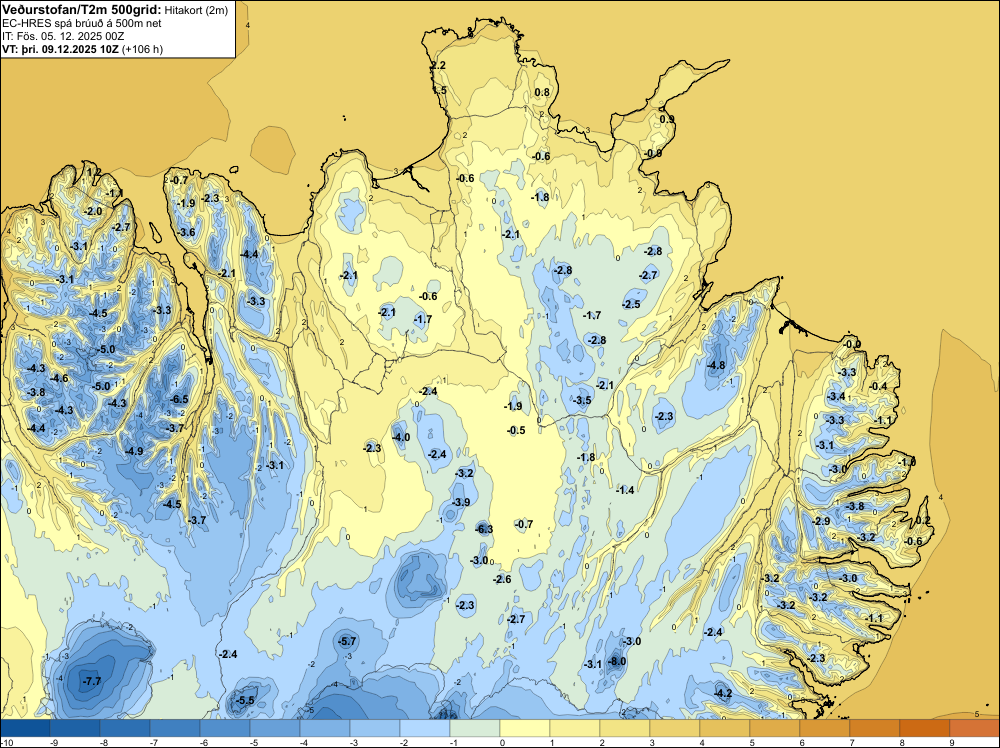Click the title "Veðurstofan/T2m 500grid:"
The image size is (1000, 748).
tap(82, 10)
